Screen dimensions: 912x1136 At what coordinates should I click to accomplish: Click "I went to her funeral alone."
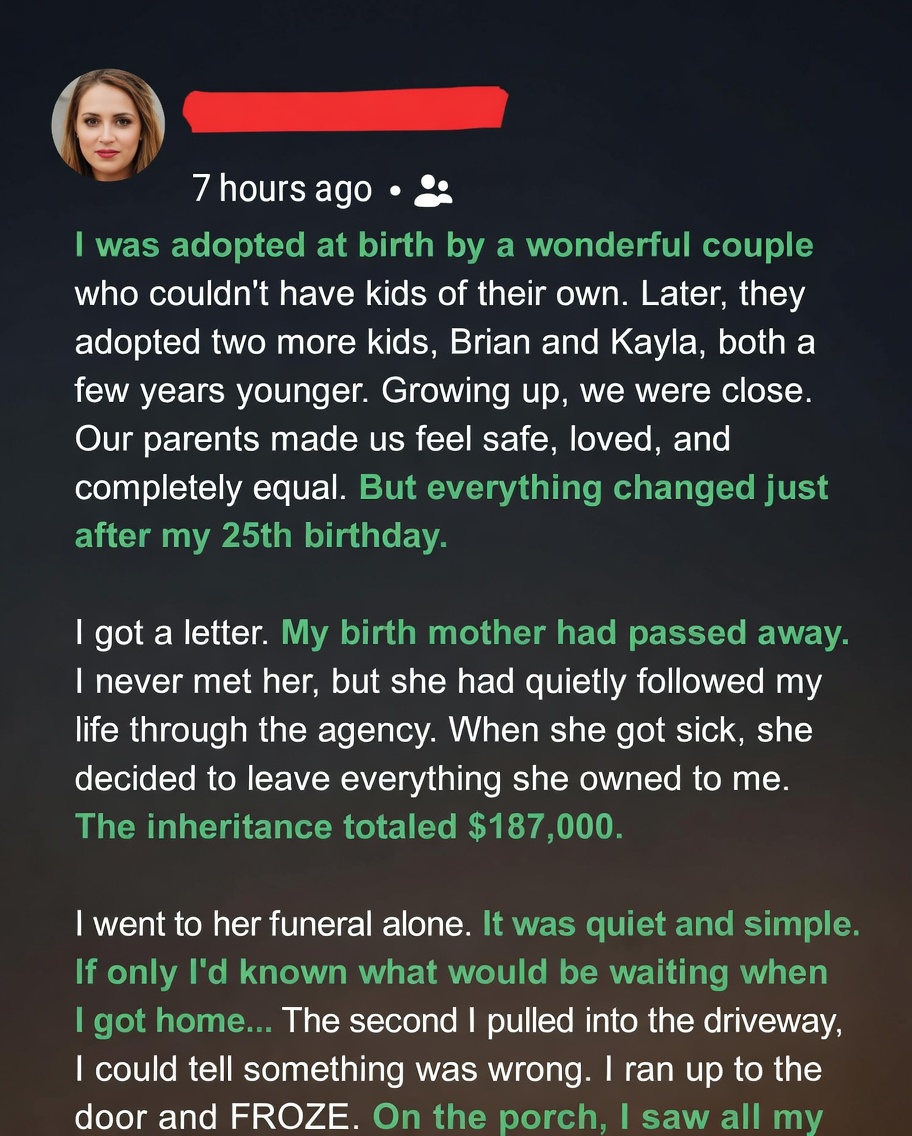click(x=272, y=925)
